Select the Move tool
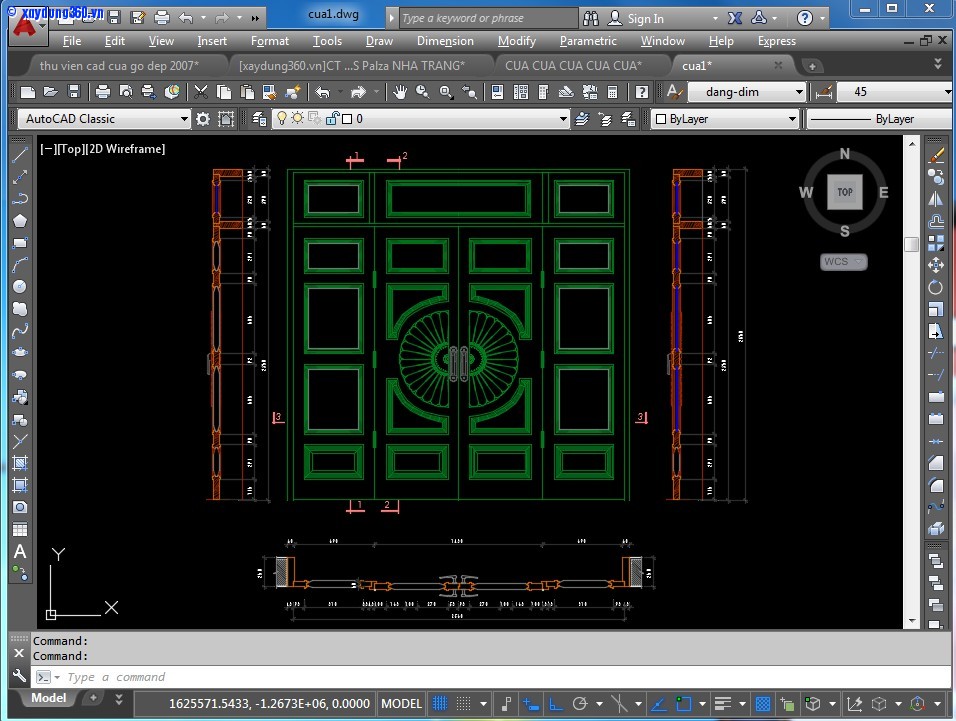Image resolution: width=956 pixels, height=721 pixels. pyautogui.click(x=936, y=265)
